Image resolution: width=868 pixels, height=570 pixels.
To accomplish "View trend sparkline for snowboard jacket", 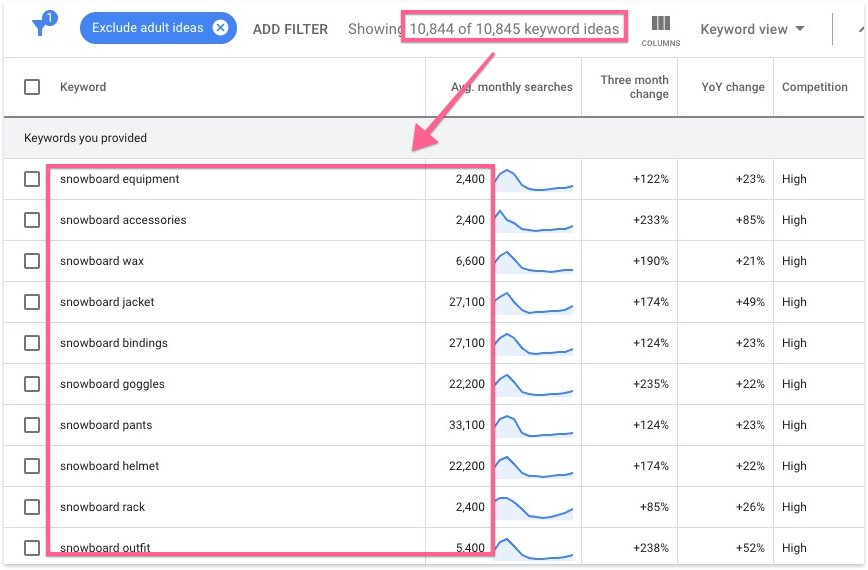I will coord(535,302).
